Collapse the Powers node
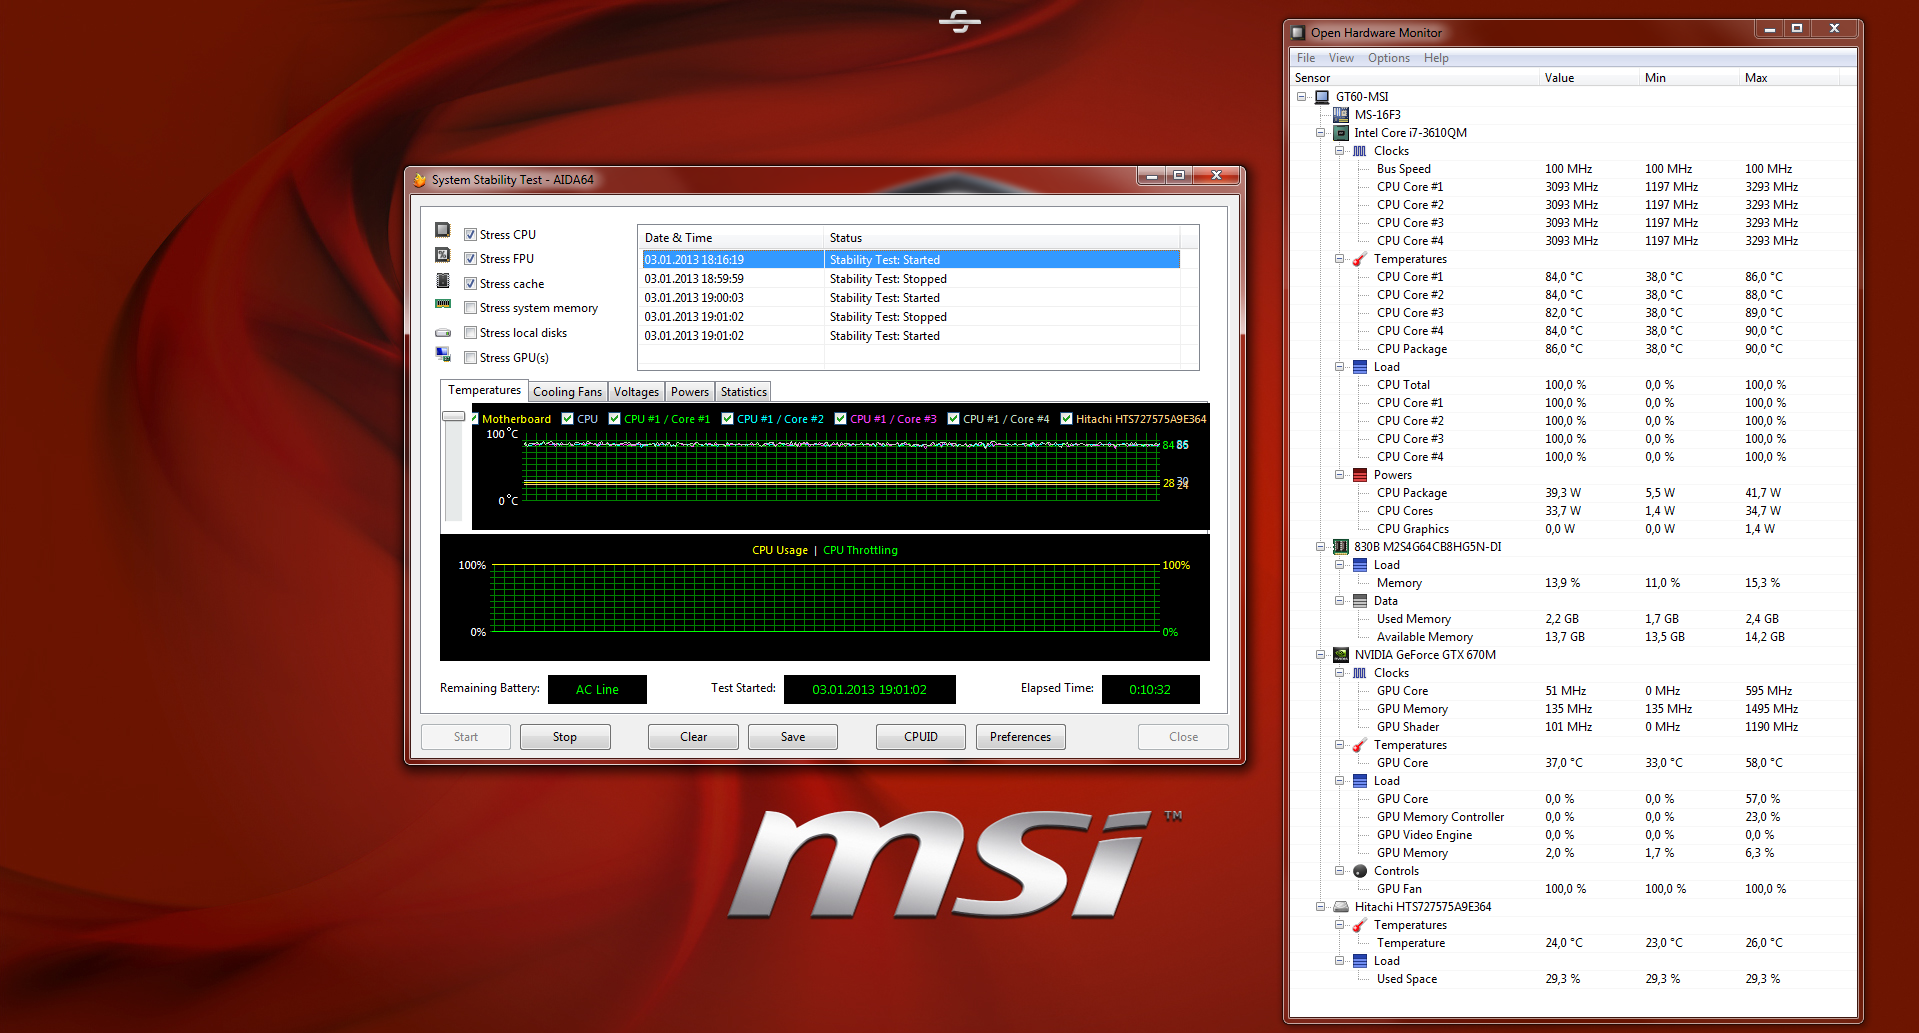1919x1033 pixels. click(1340, 475)
